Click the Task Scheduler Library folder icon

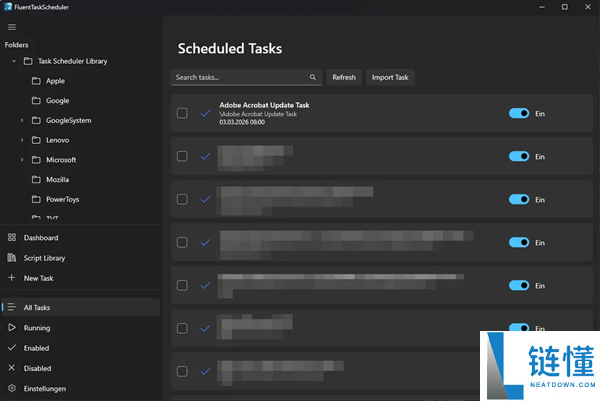28,61
